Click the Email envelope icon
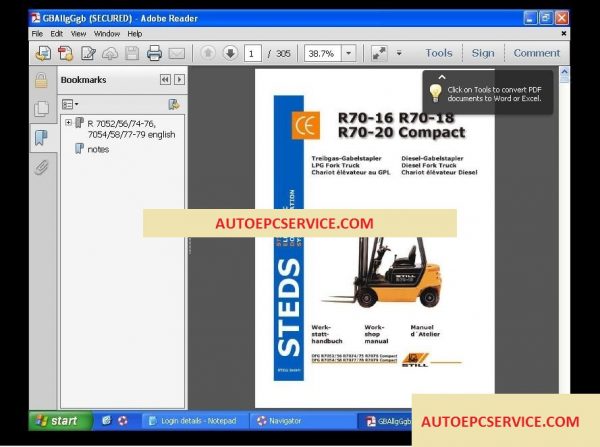Screen dimensions: 600x447 [177, 53]
